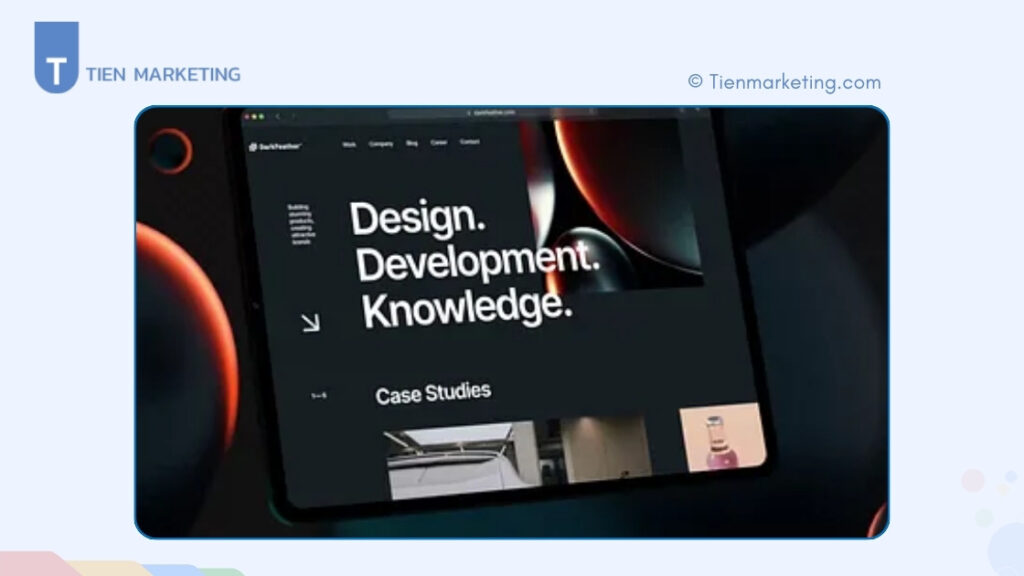Click the browser back arrow
Image resolution: width=1024 pixels, height=576 pixels.
click(277, 116)
